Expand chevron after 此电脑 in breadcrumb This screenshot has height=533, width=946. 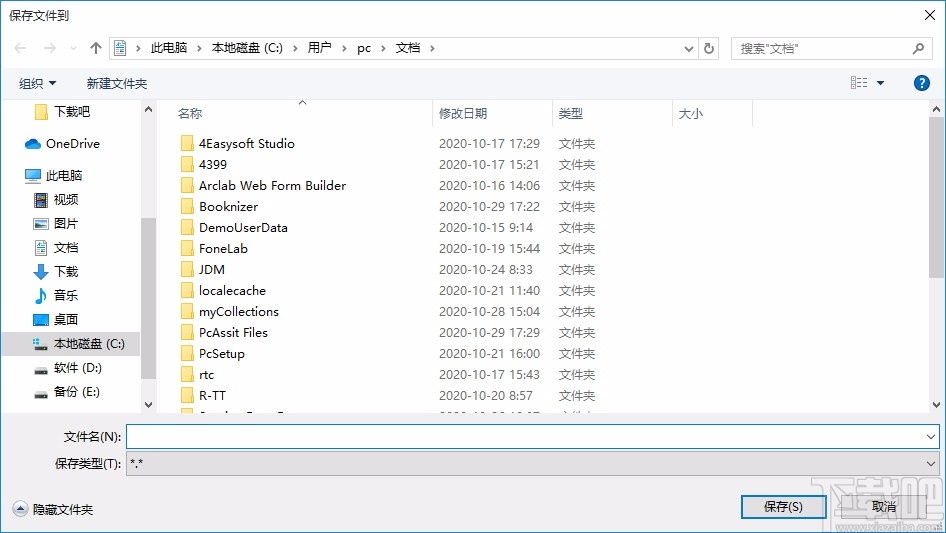click(199, 48)
